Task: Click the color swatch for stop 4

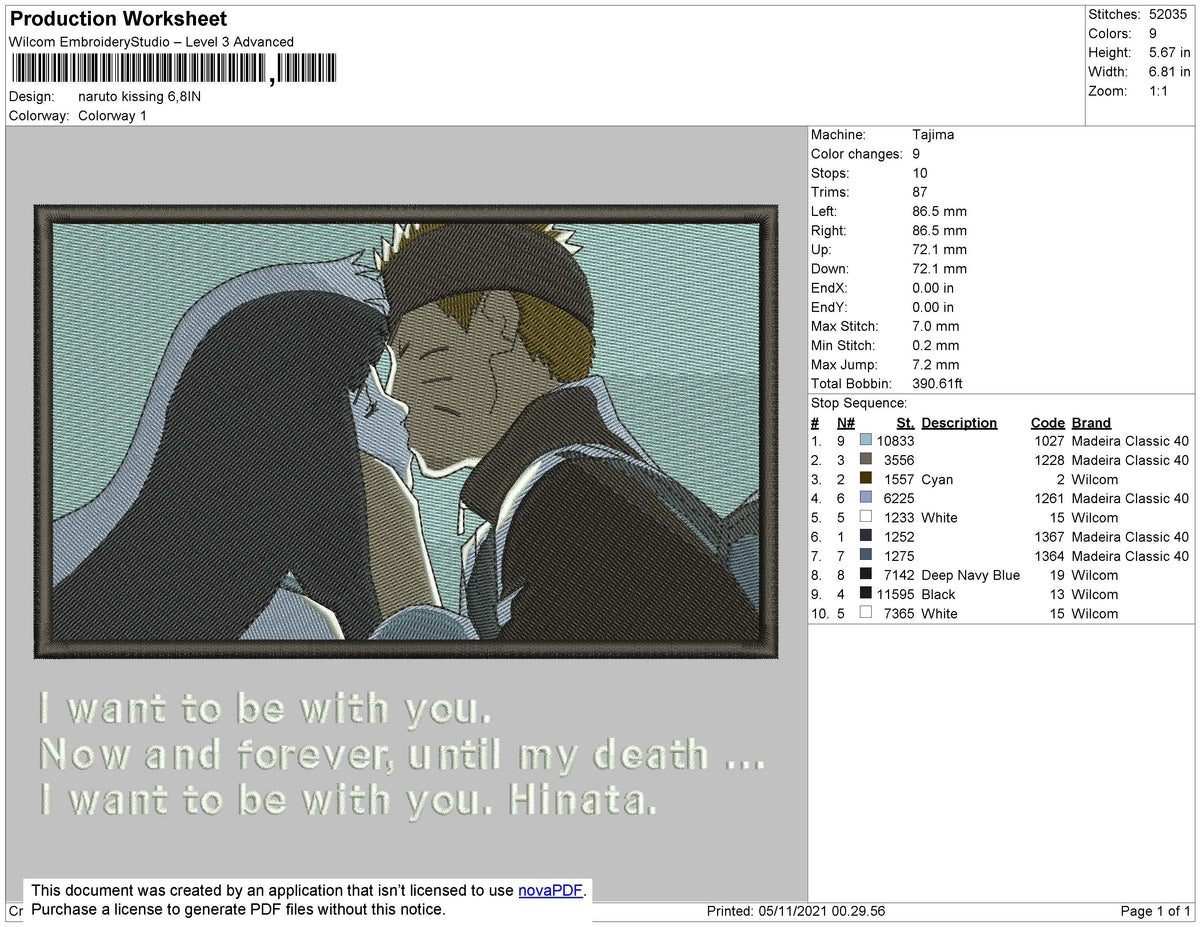Action: point(866,498)
